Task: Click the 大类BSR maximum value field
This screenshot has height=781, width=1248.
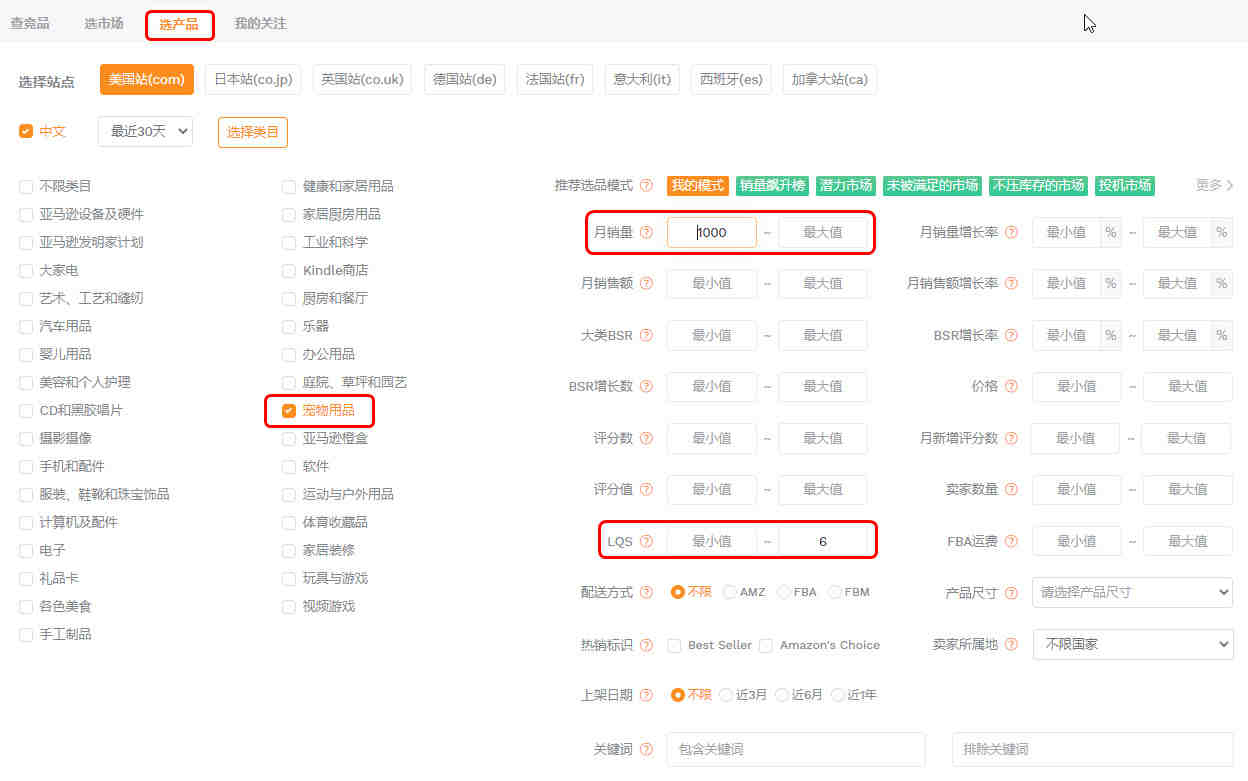Action: [823, 335]
